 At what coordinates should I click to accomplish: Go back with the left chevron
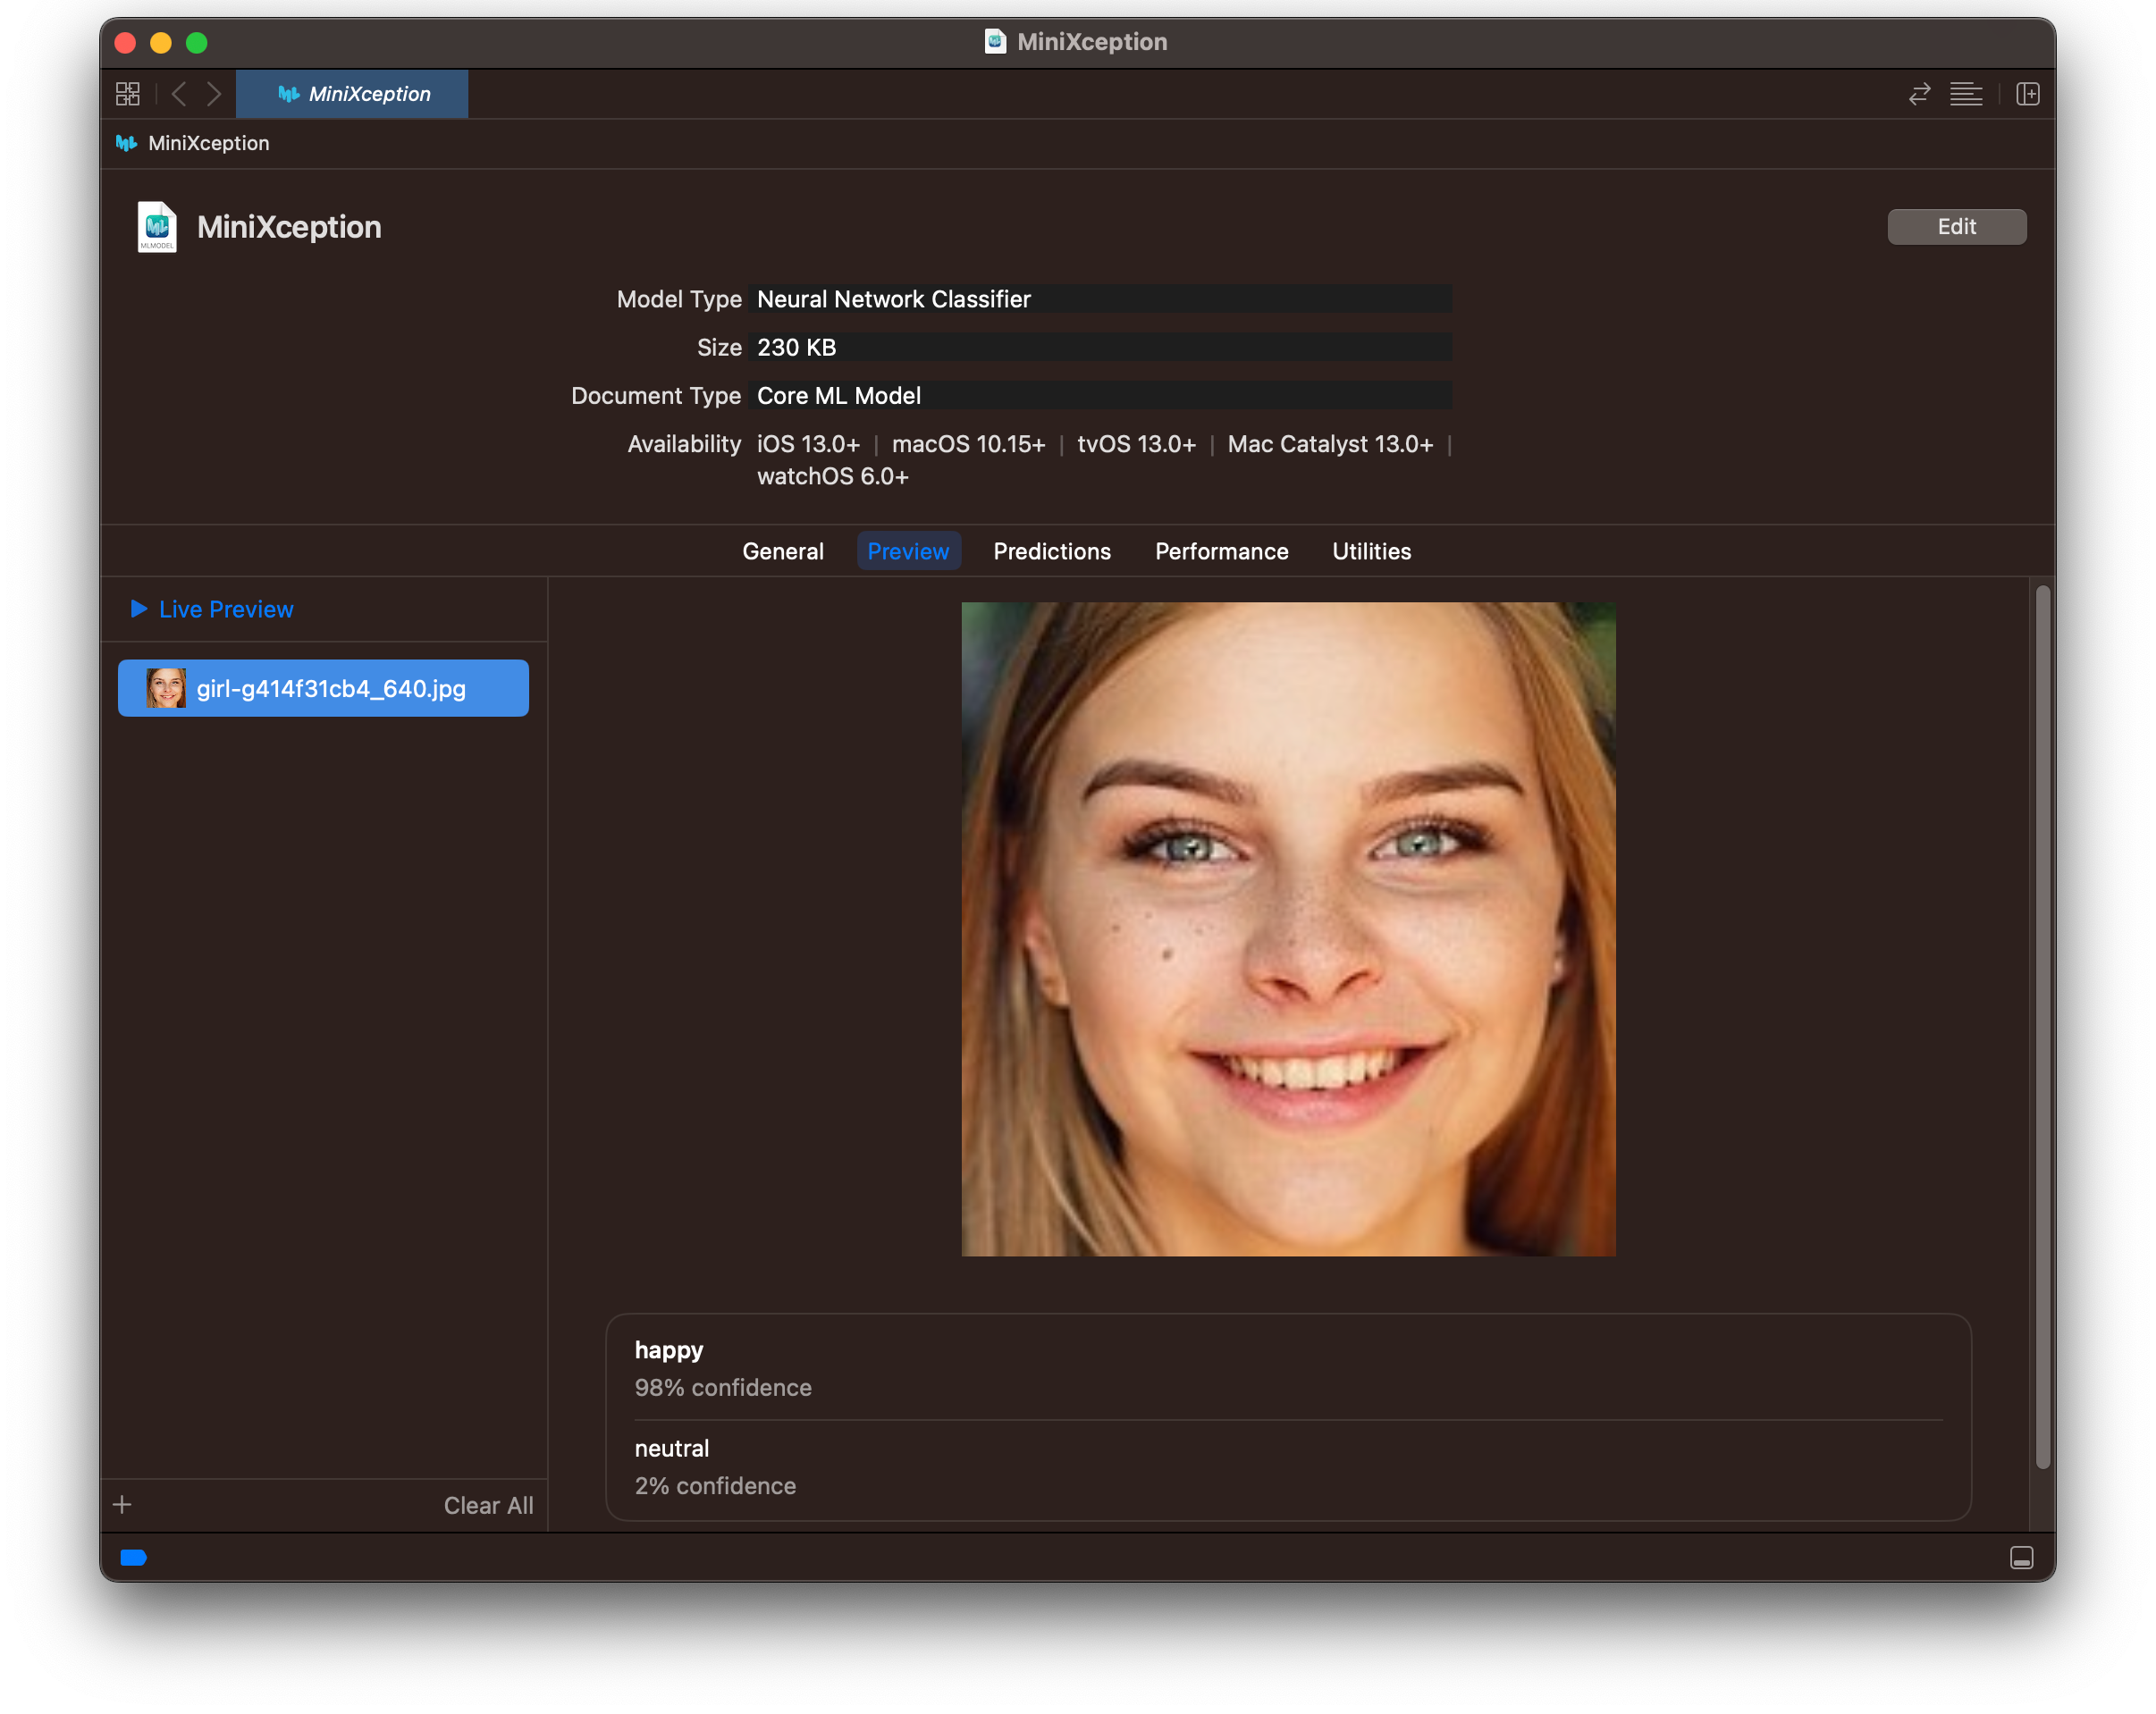point(179,94)
